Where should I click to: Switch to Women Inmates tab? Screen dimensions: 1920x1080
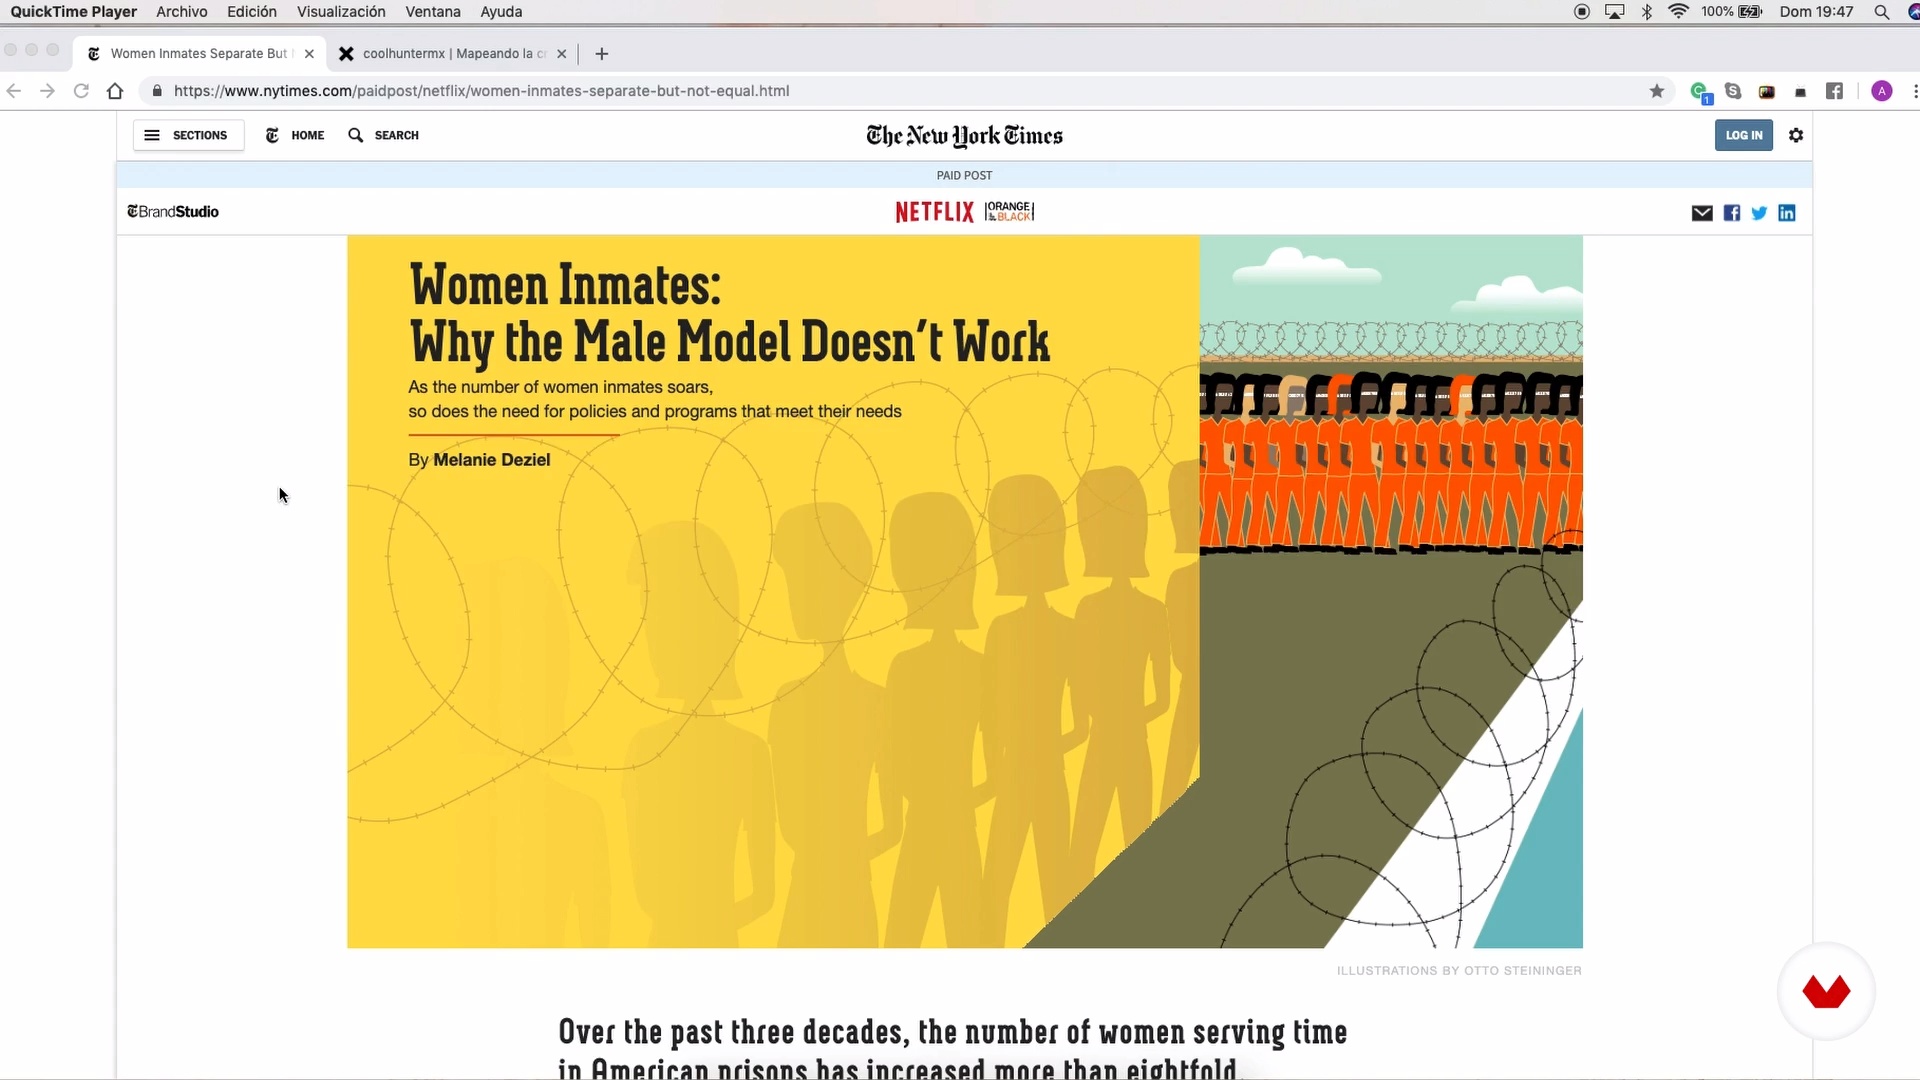coord(199,54)
